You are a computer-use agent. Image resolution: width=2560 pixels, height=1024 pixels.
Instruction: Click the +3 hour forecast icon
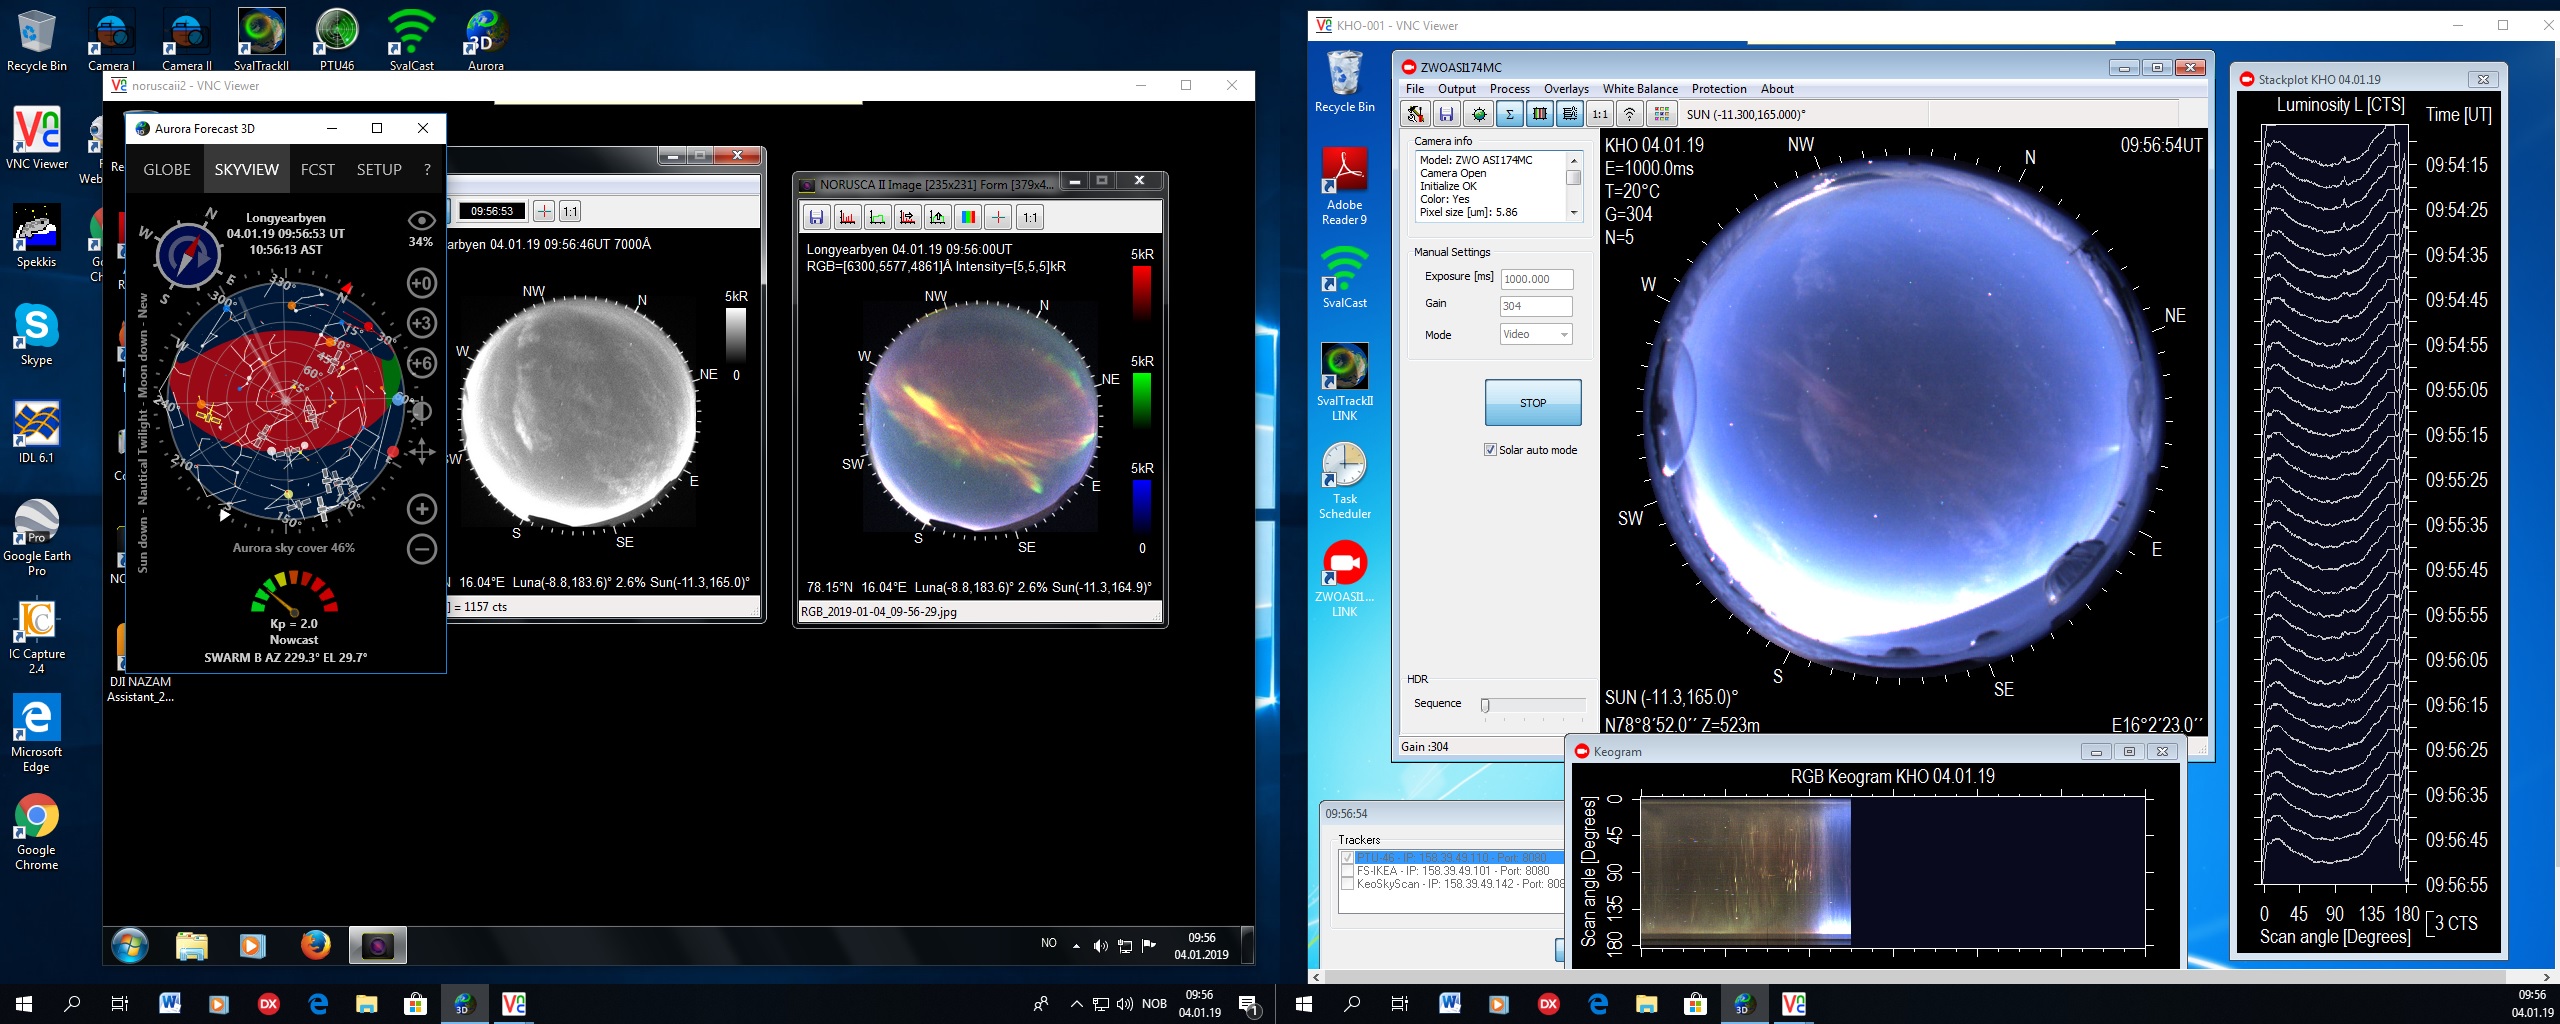tap(422, 323)
